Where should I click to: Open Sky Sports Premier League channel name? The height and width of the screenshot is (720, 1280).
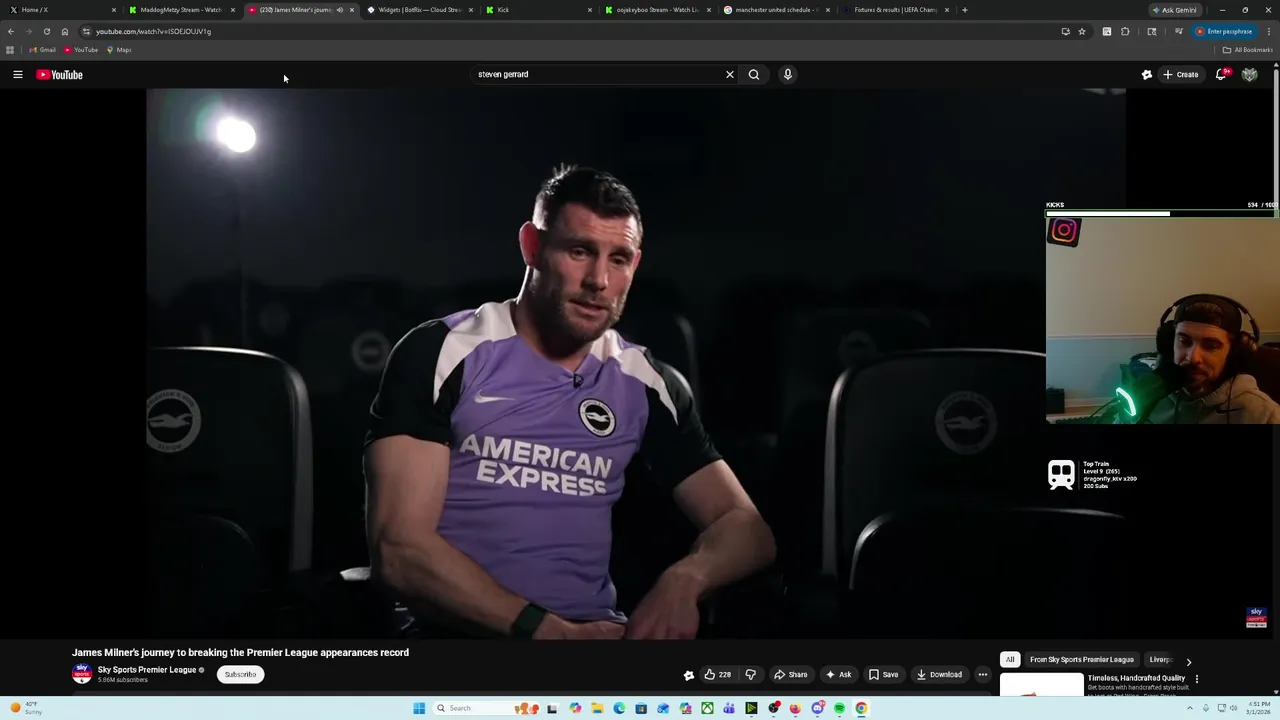pyautogui.click(x=147, y=670)
